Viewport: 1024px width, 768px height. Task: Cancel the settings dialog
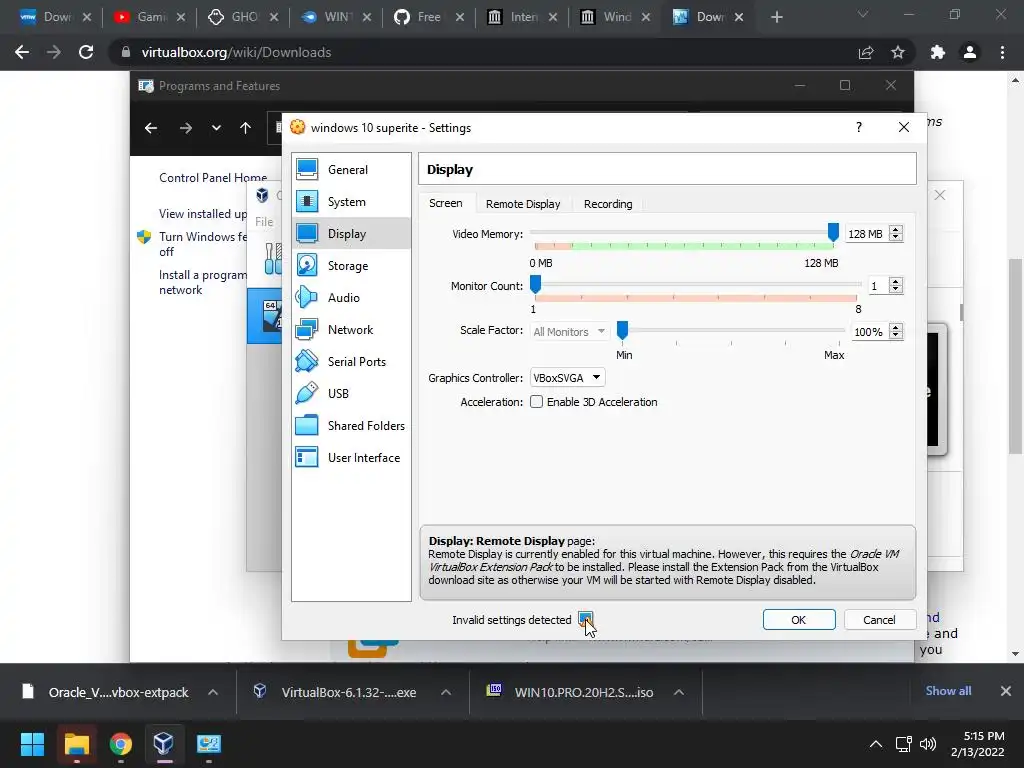point(879,620)
